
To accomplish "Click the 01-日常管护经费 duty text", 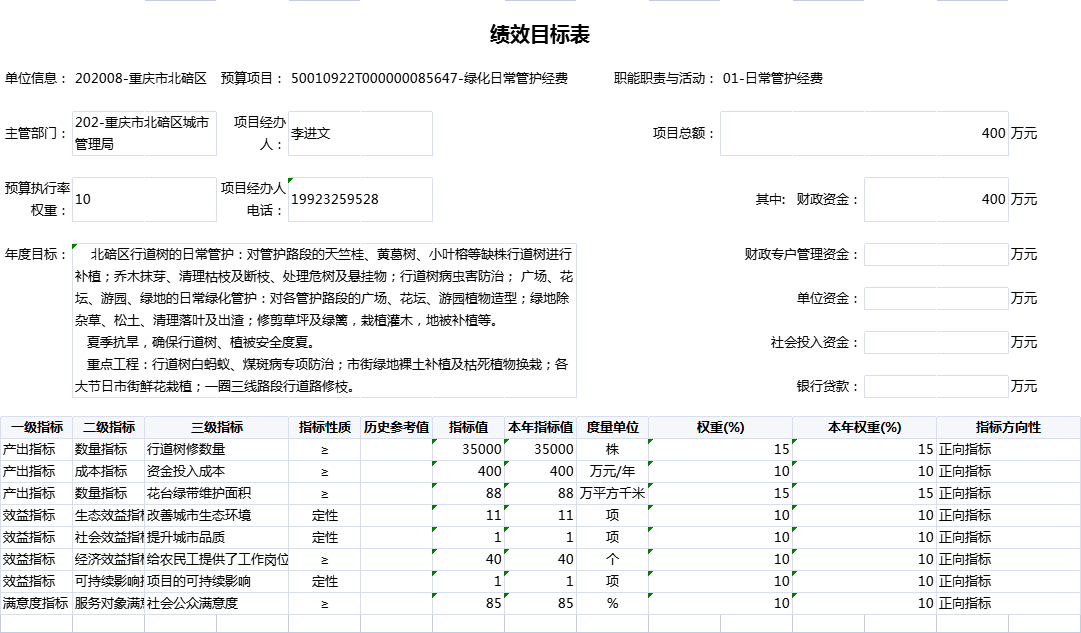I will tap(773, 79).
